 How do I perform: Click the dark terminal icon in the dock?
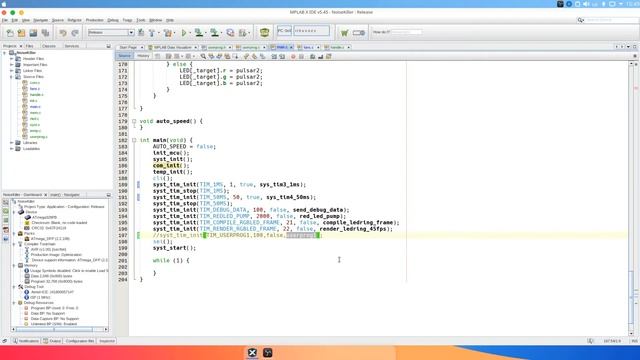pos(268,353)
